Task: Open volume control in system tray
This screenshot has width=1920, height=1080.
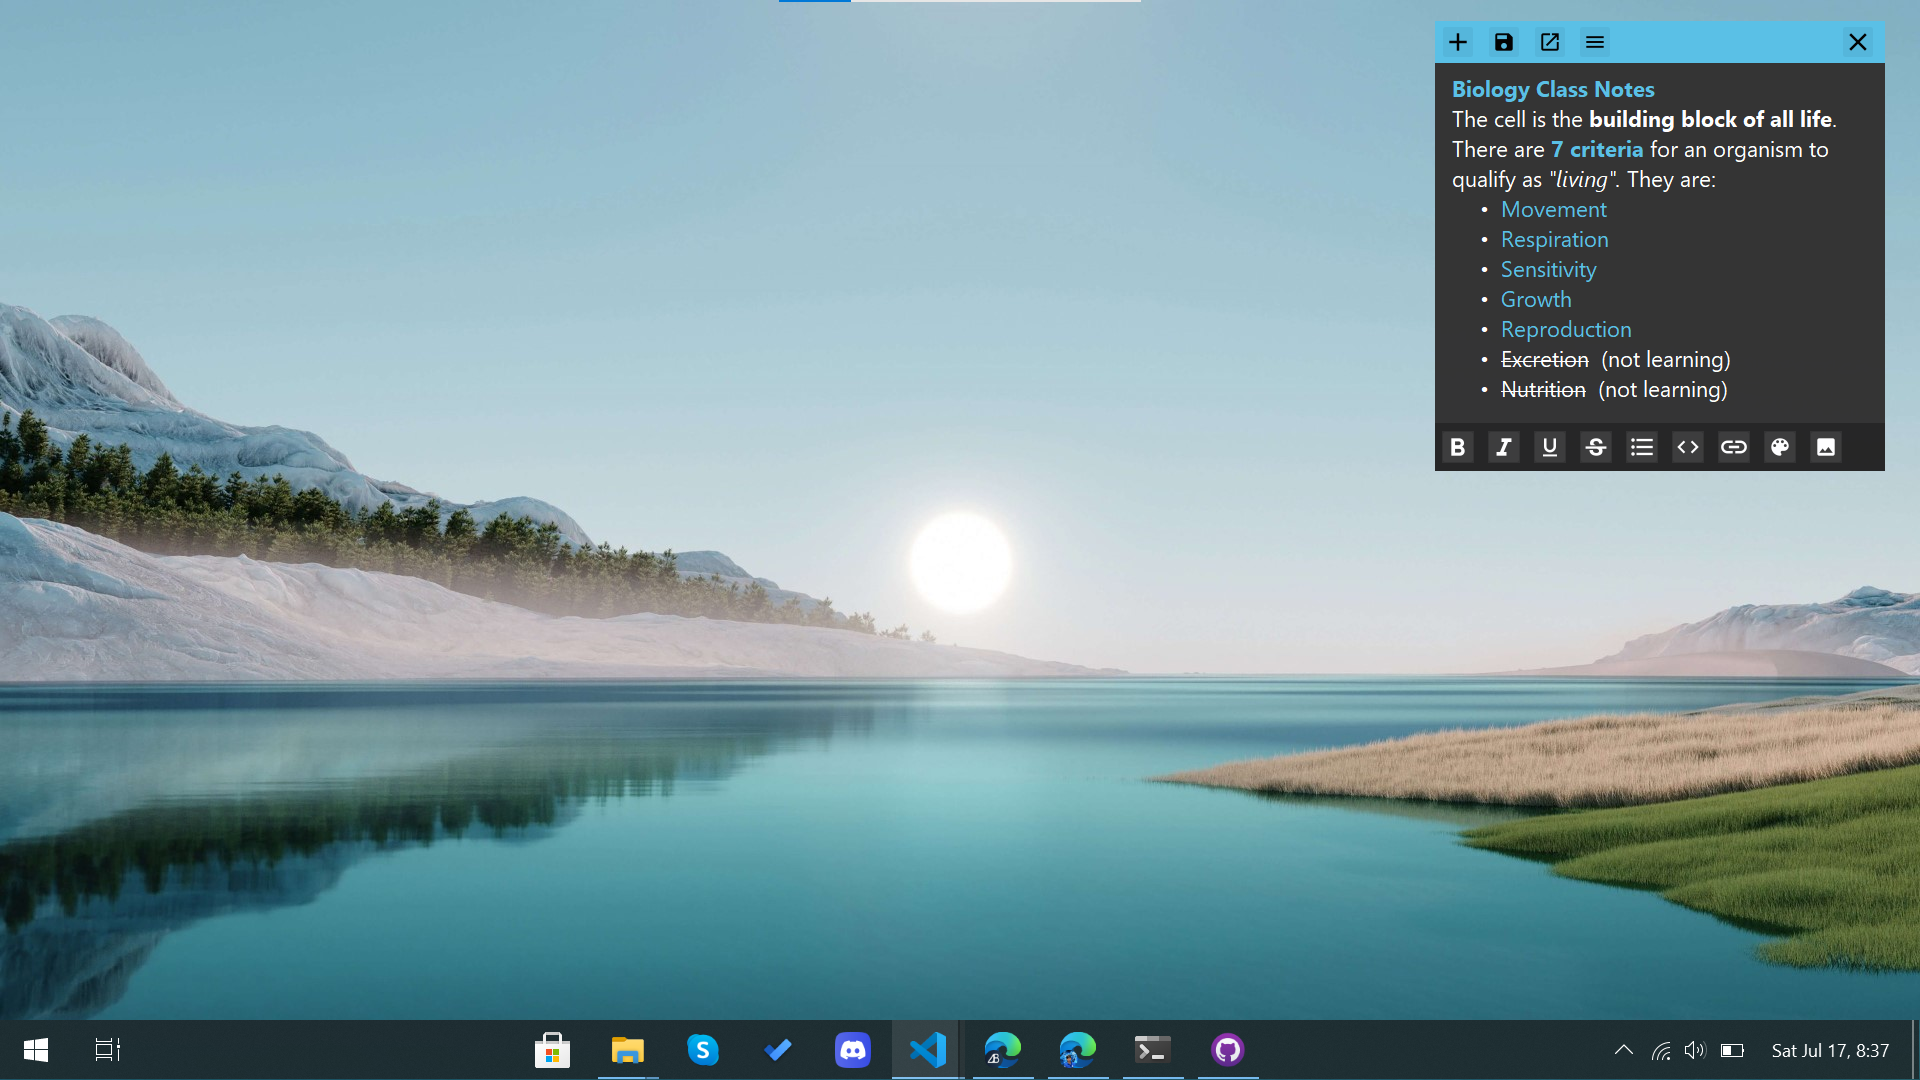Action: pyautogui.click(x=1694, y=1050)
